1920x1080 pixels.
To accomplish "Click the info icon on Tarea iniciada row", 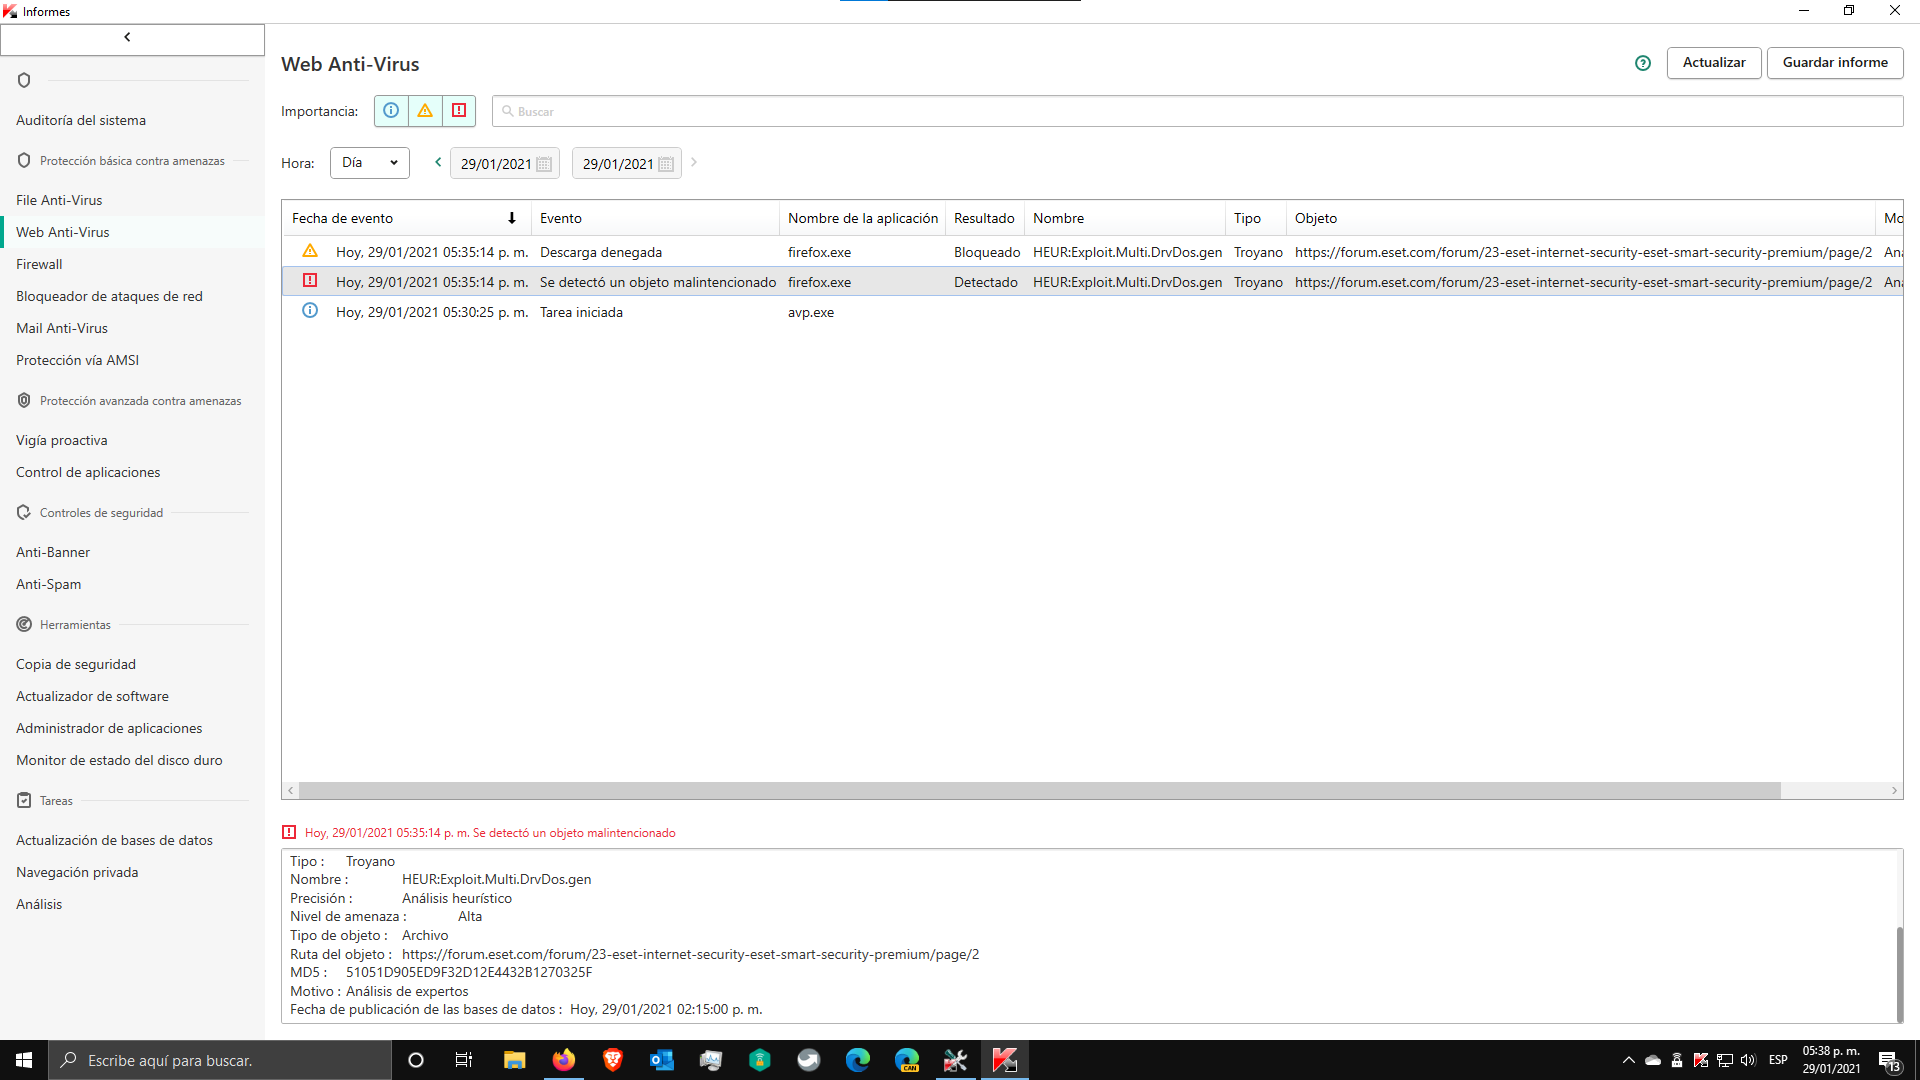I will coord(310,311).
